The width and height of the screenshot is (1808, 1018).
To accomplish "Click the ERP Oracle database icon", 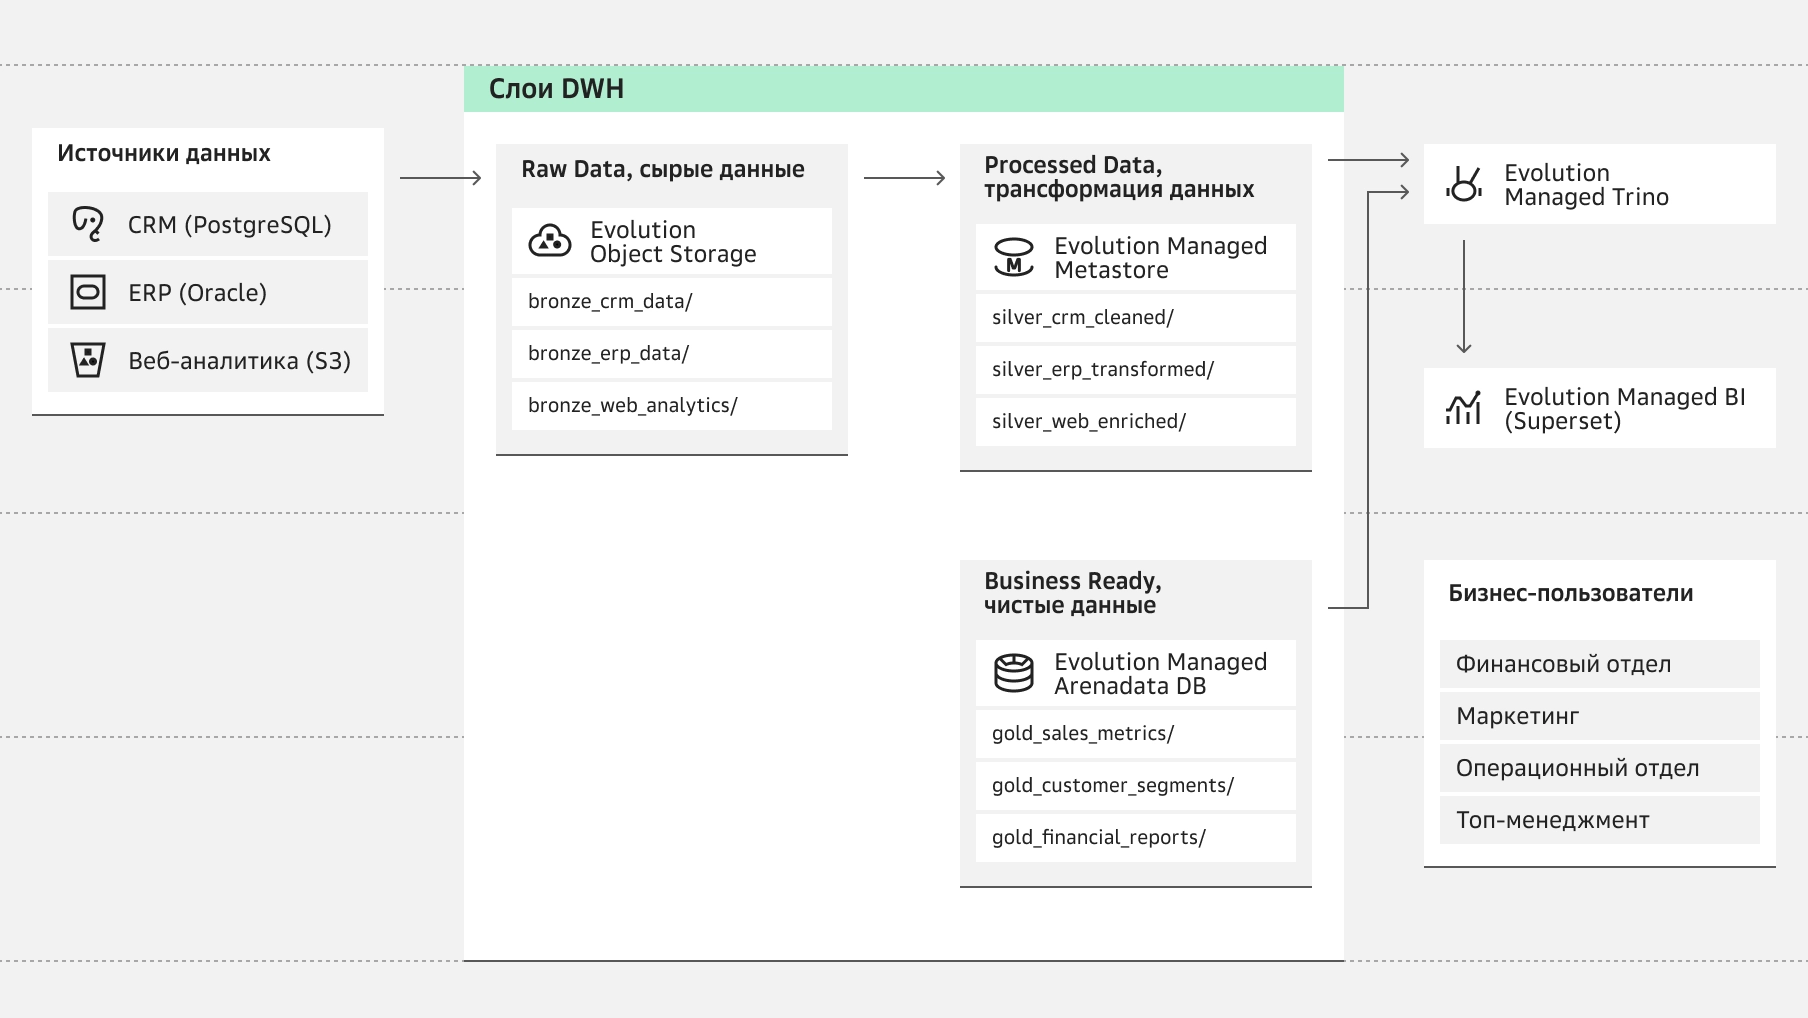I will 88,292.
